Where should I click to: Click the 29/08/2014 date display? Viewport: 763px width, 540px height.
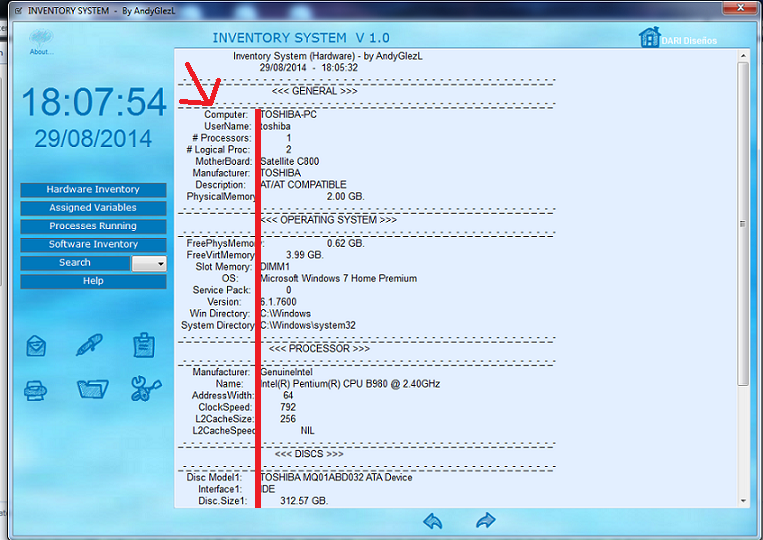pyautogui.click(x=93, y=139)
